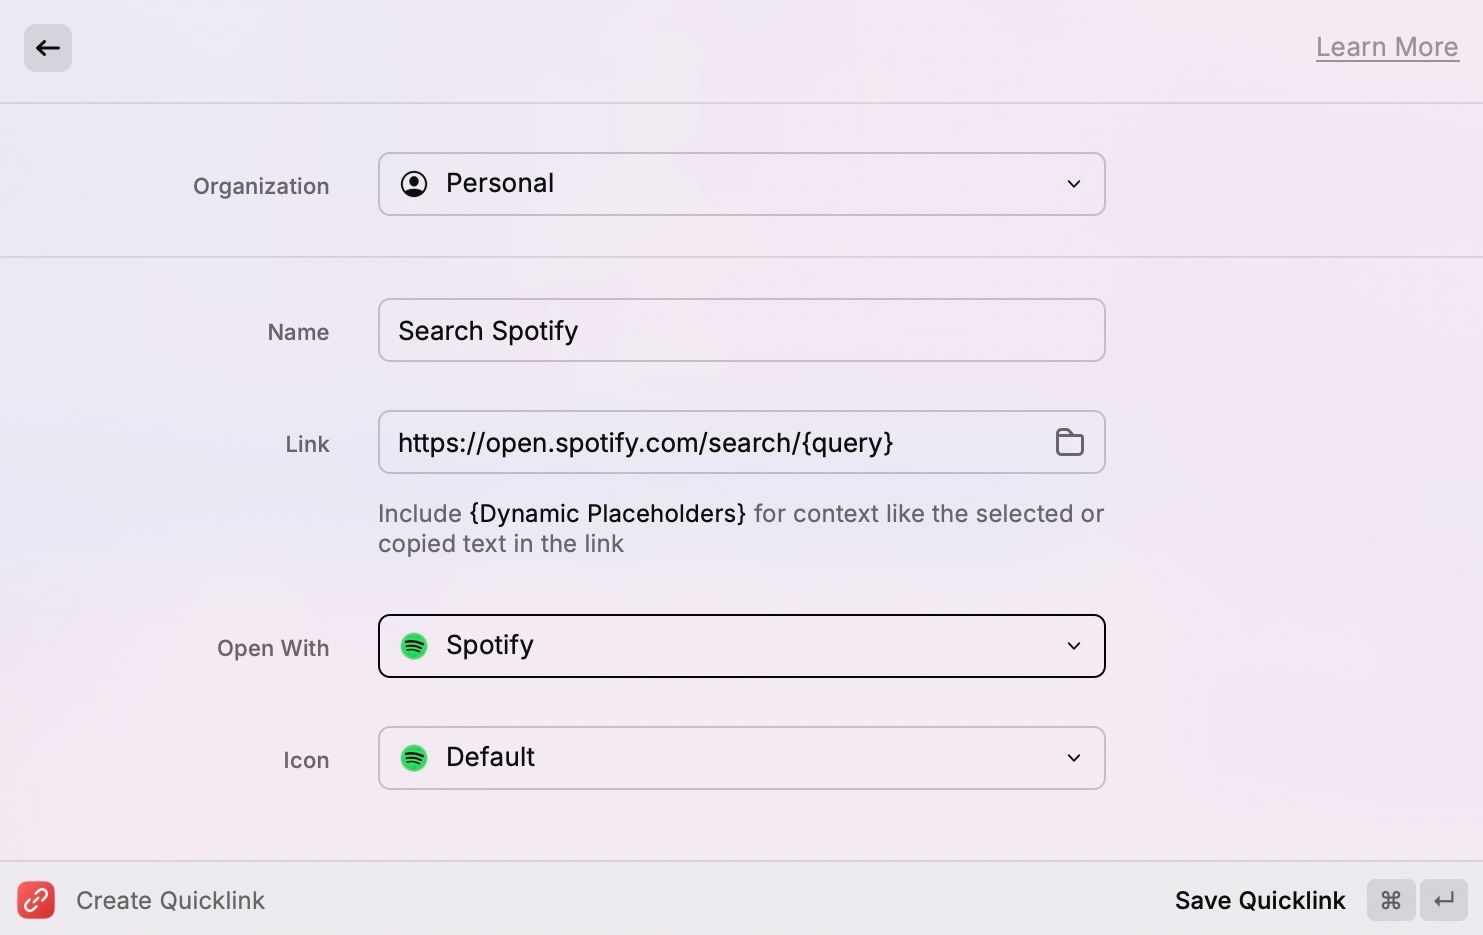1483x935 pixels.
Task: Click the person icon beside Personal
Action: point(414,184)
